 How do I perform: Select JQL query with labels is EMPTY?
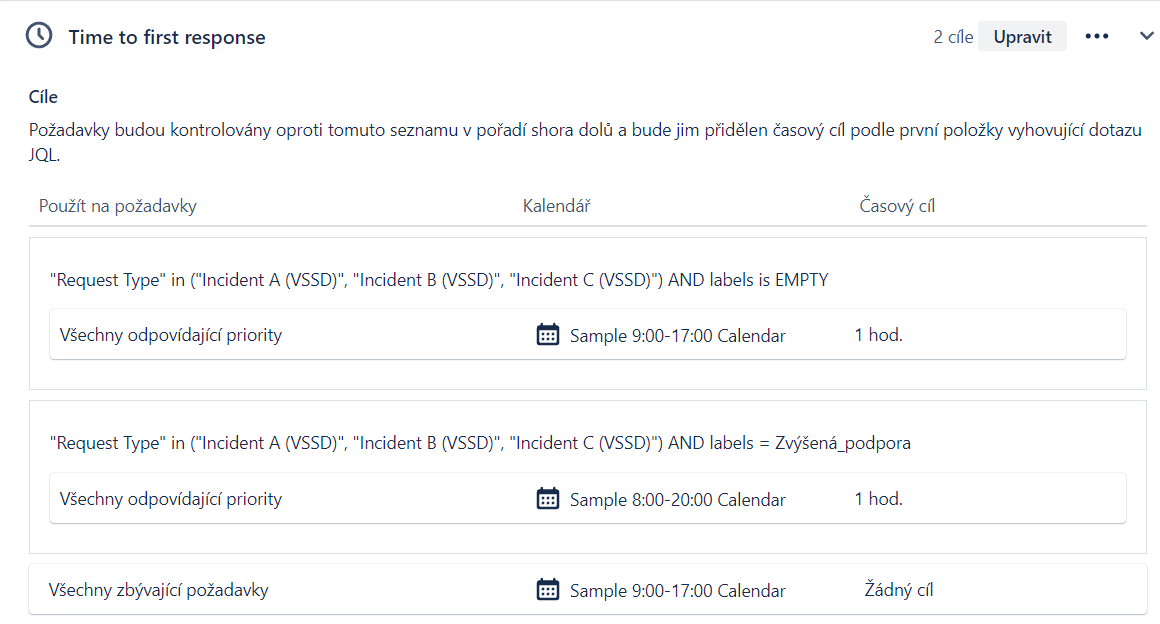point(439,280)
